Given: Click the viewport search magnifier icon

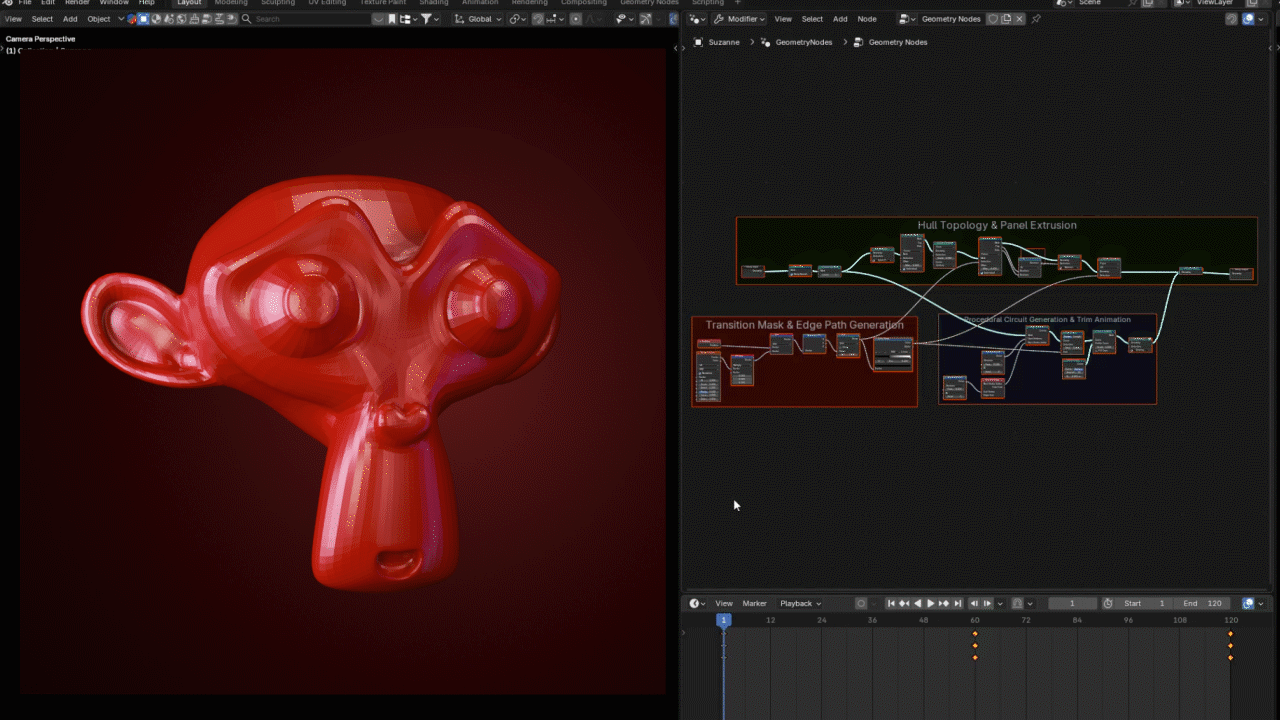Looking at the screenshot, I should 247,19.
